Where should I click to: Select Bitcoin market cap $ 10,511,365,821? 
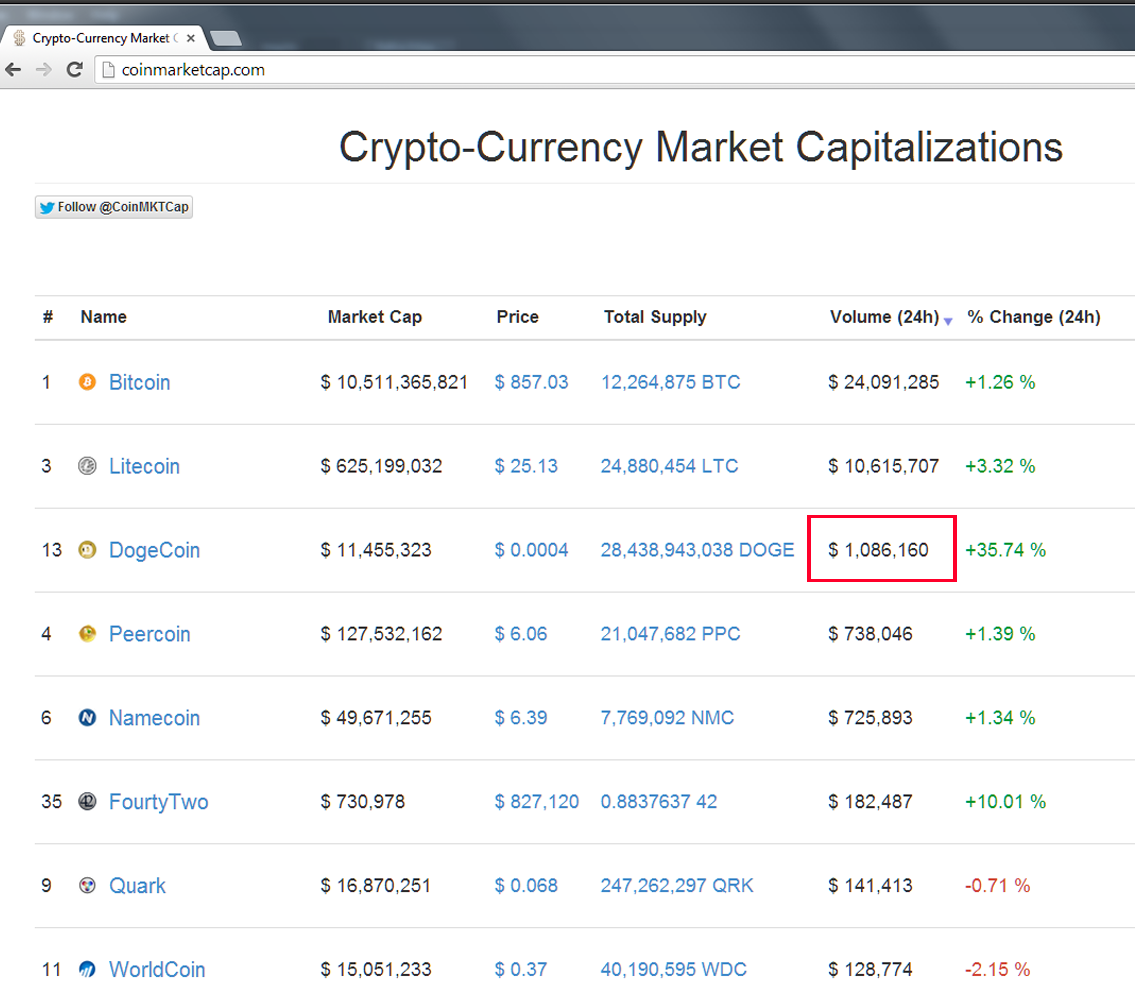[x=394, y=382]
